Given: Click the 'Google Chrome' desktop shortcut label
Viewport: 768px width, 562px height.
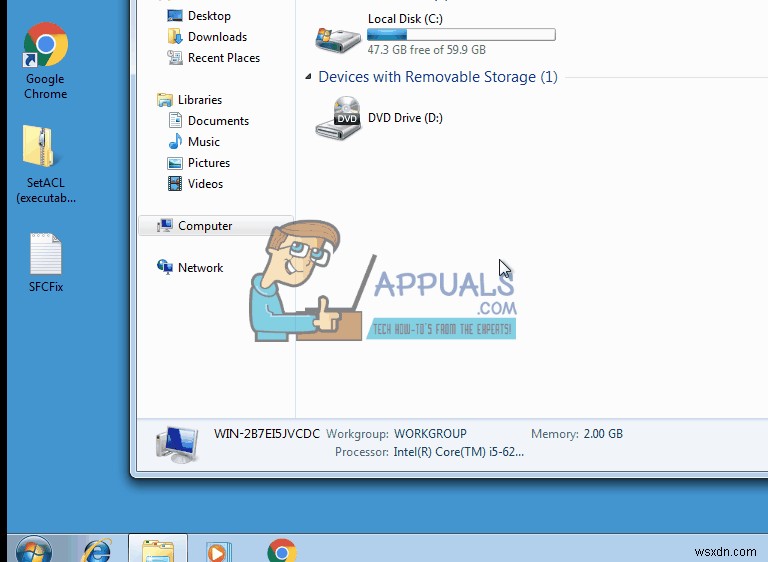Looking at the screenshot, I should click(46, 86).
